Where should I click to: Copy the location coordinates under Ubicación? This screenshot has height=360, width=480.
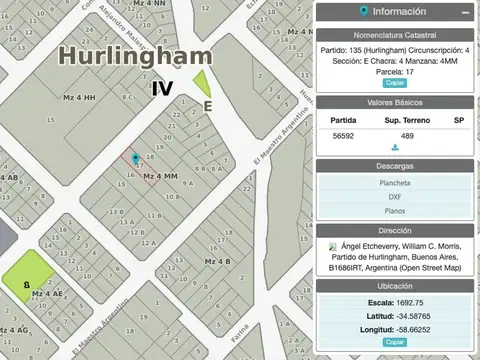(x=395, y=342)
